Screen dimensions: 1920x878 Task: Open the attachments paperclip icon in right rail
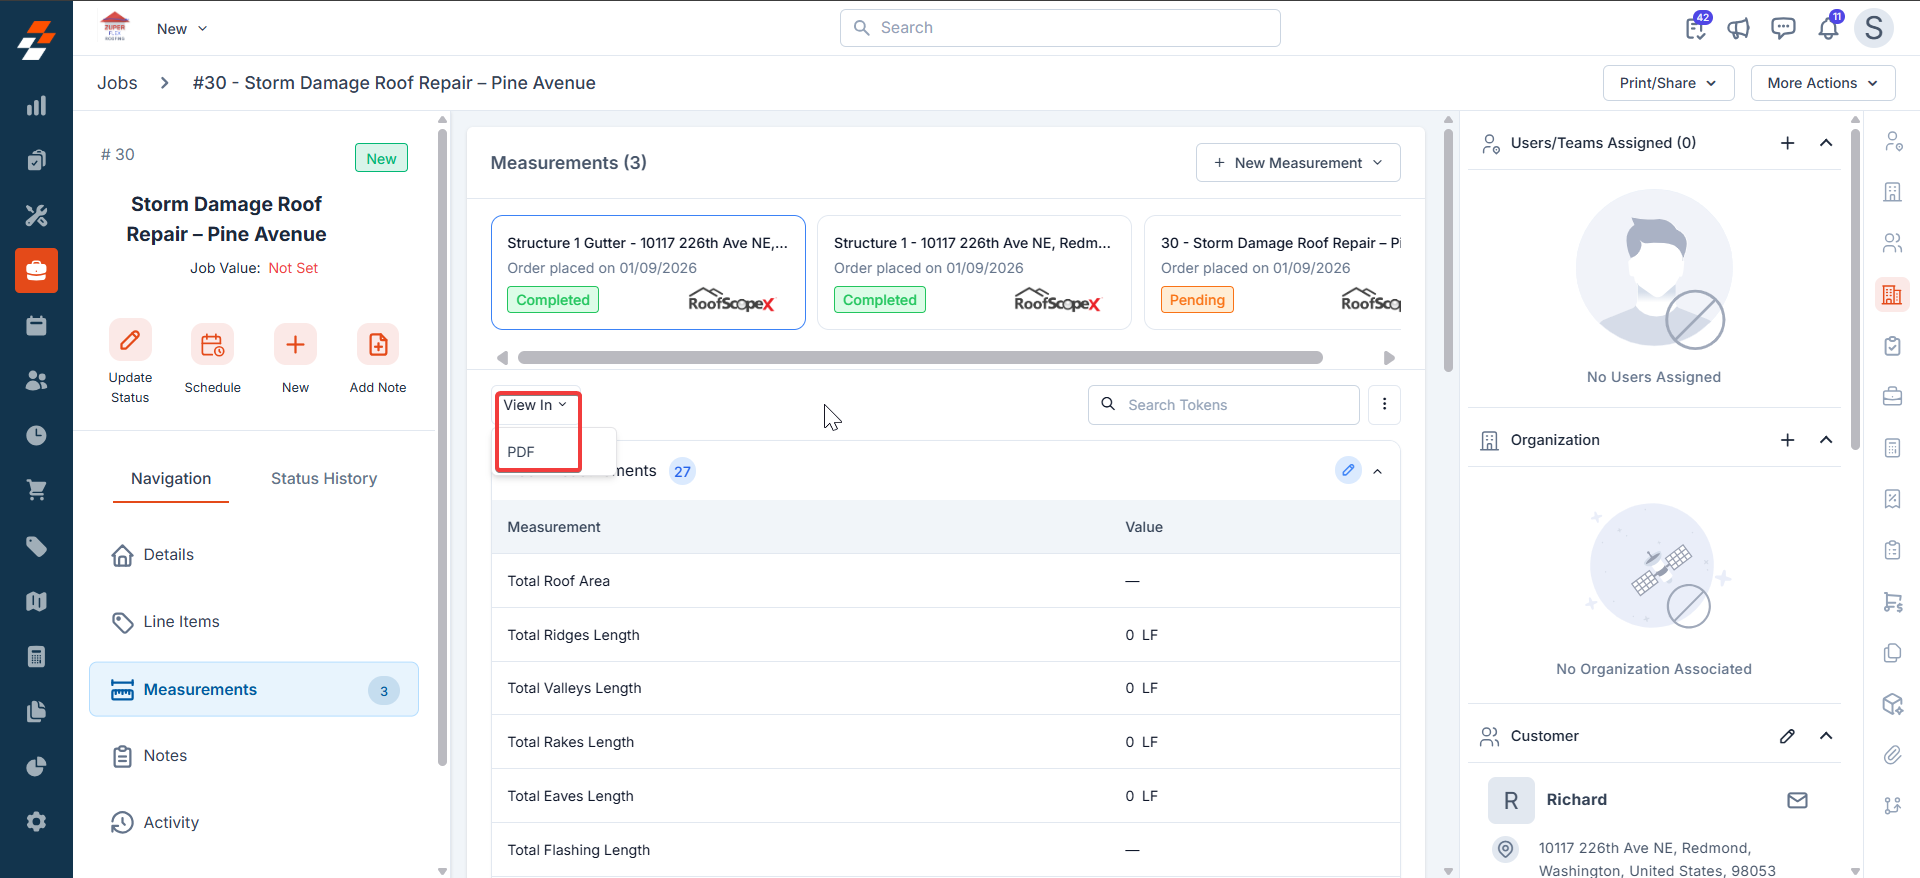coord(1892,755)
